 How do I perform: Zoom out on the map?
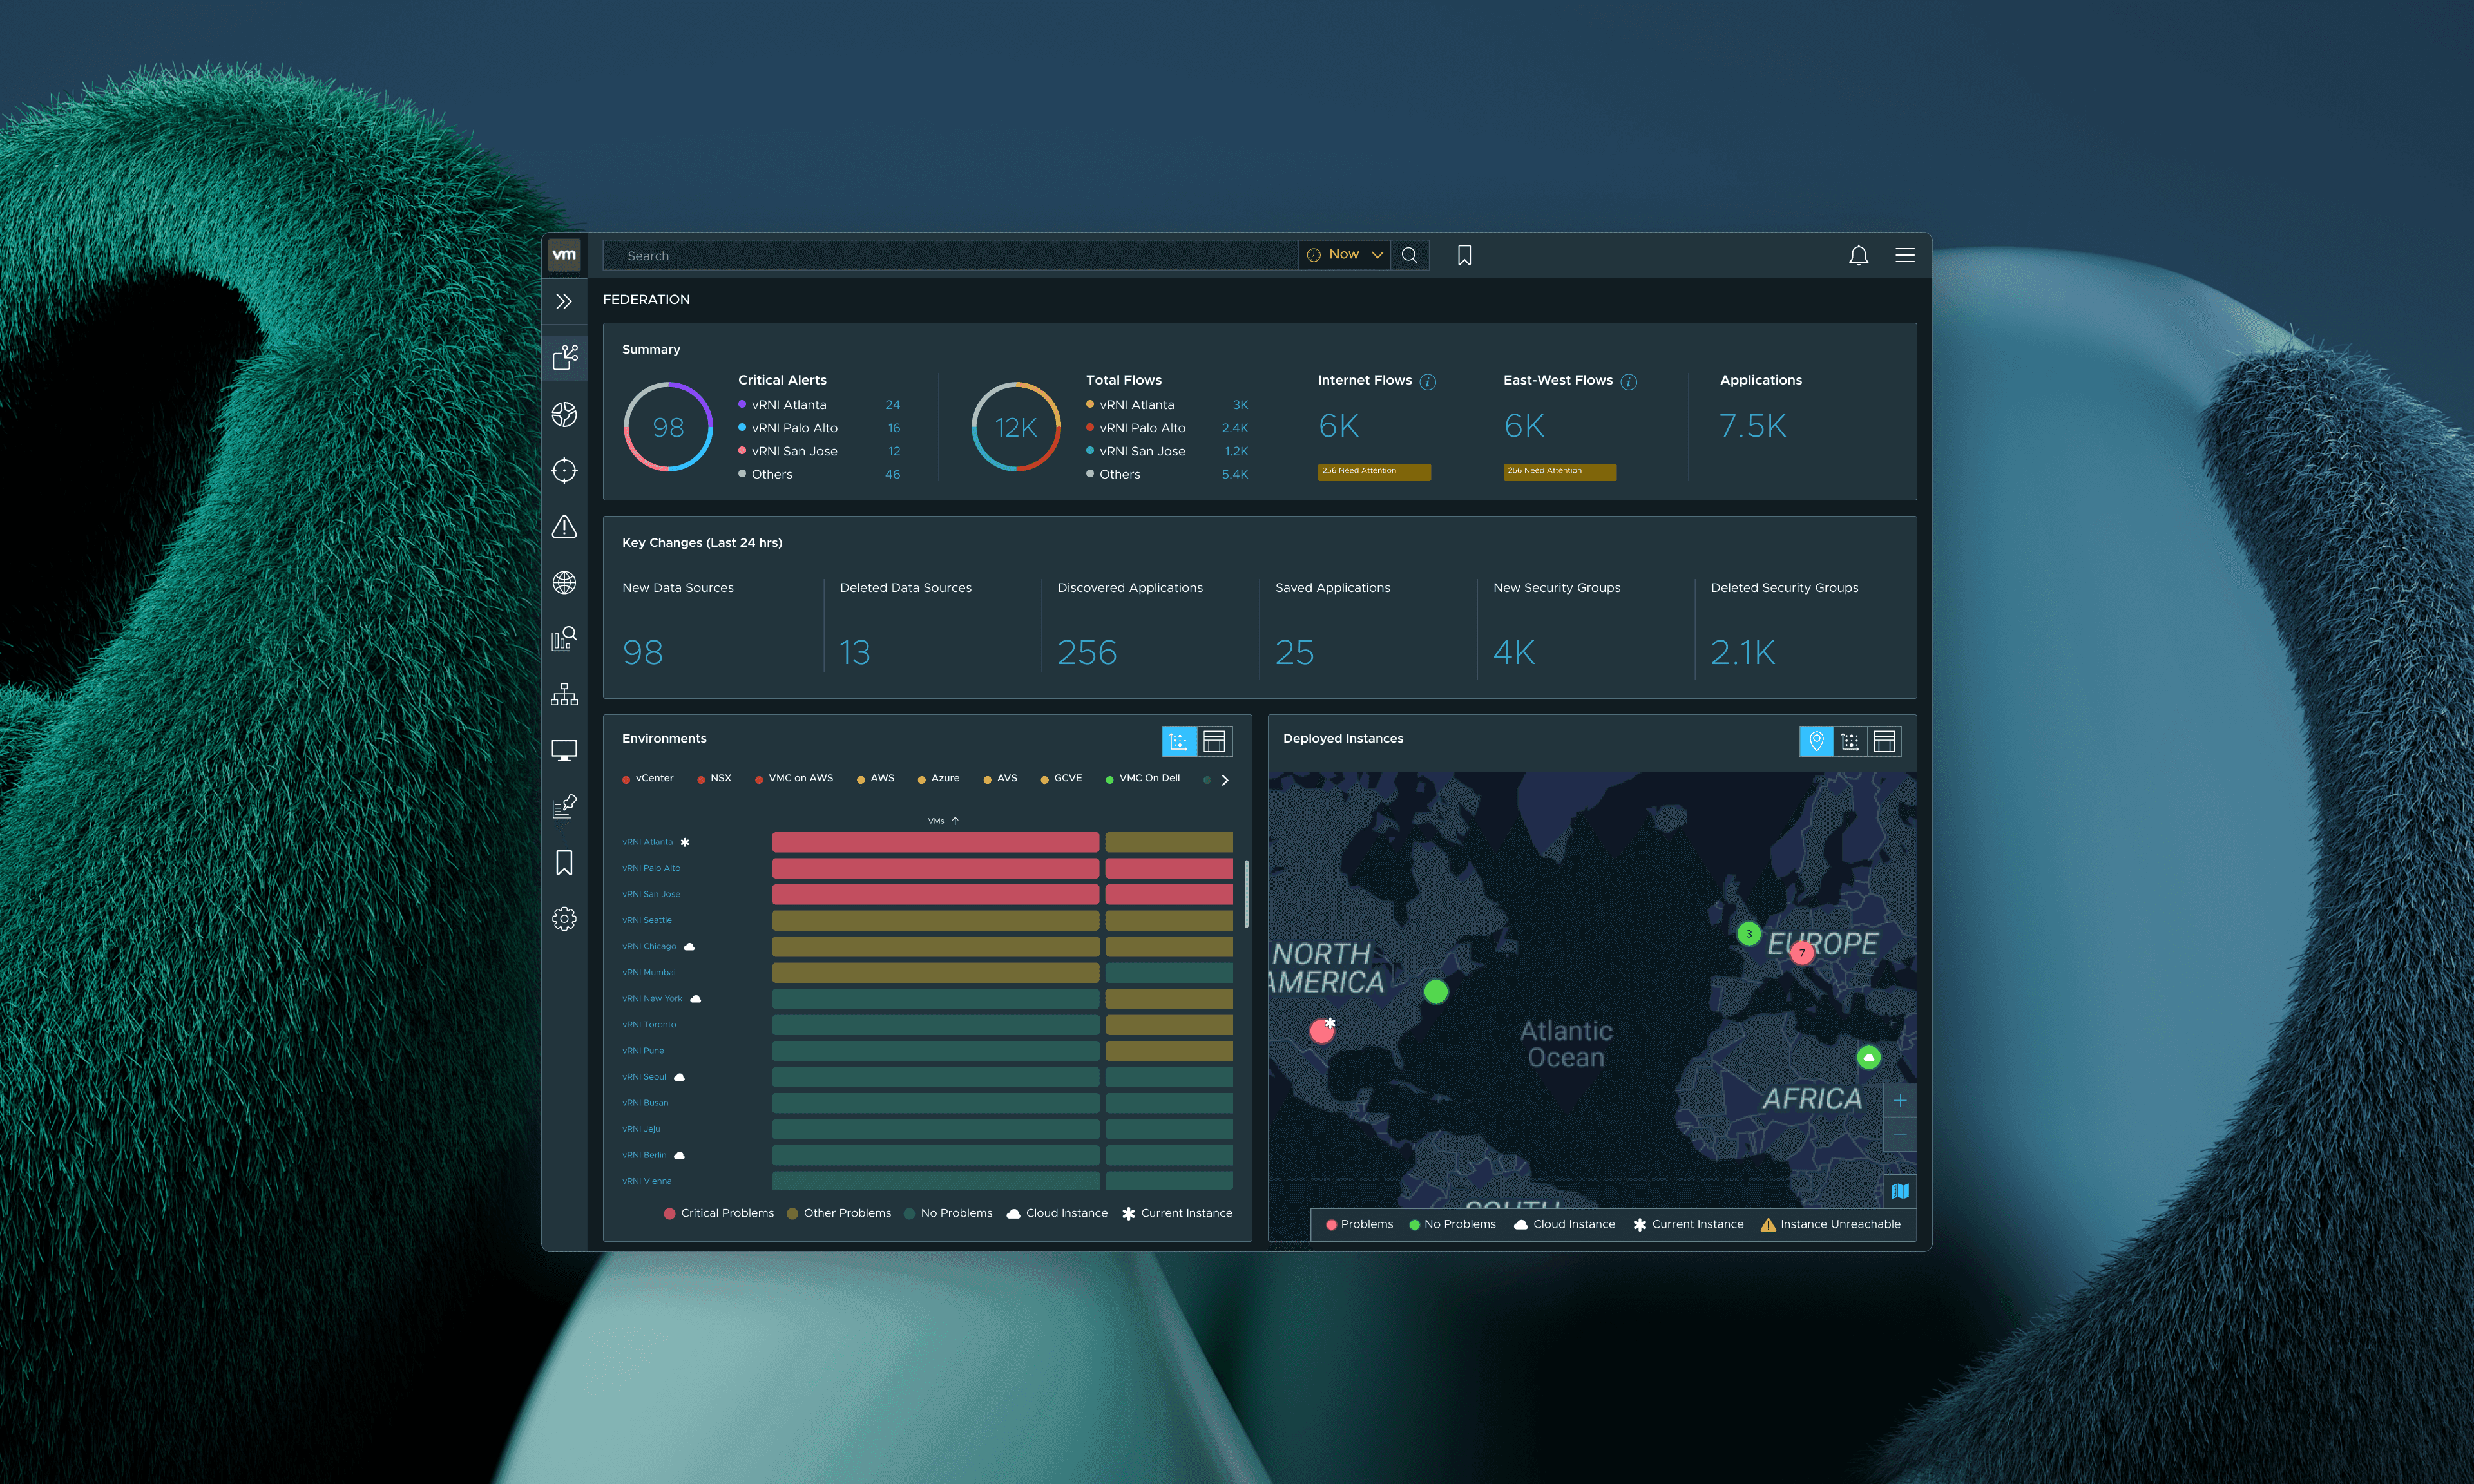pos(1900,1134)
